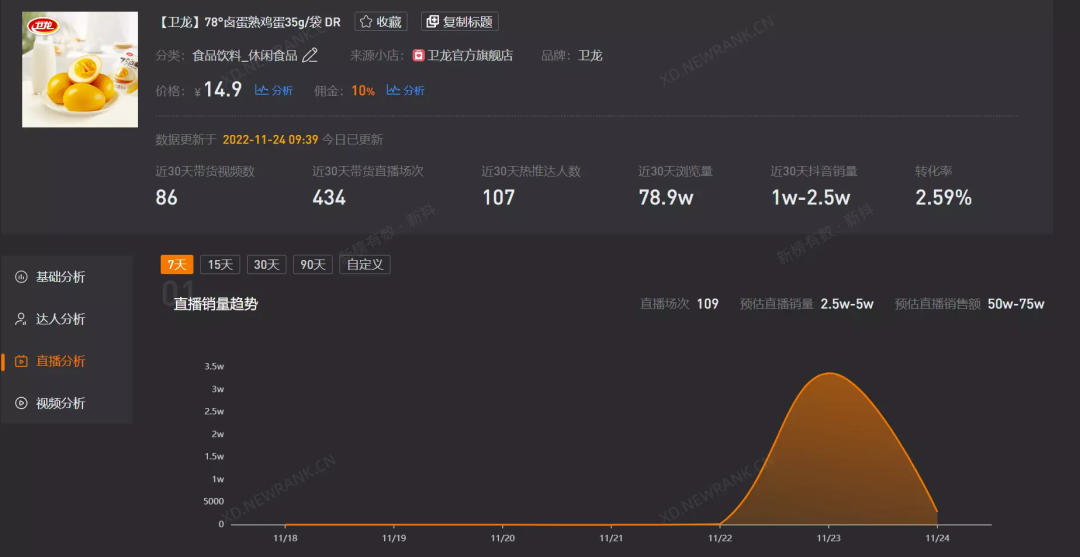Click the commission value 10%
Image resolution: width=1080 pixels, height=557 pixels.
(363, 91)
